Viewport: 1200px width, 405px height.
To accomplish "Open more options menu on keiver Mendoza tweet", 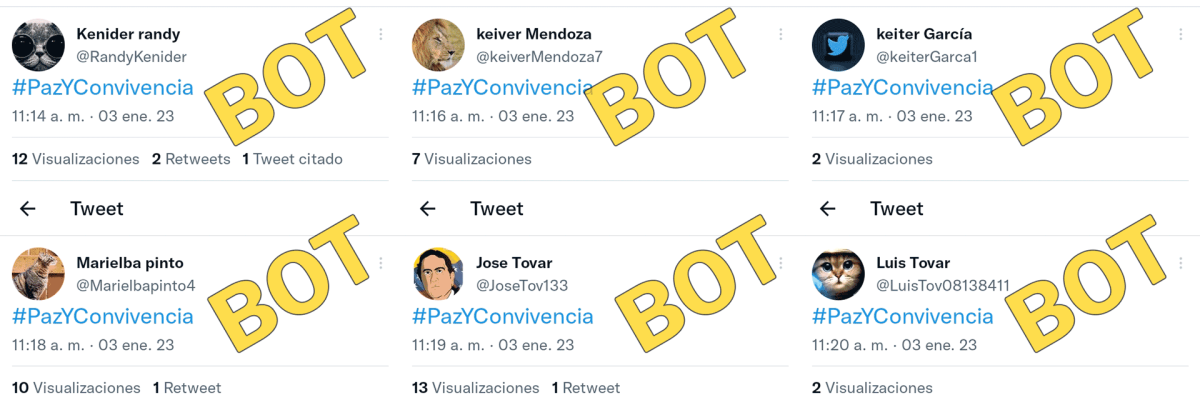I will pos(781,34).
